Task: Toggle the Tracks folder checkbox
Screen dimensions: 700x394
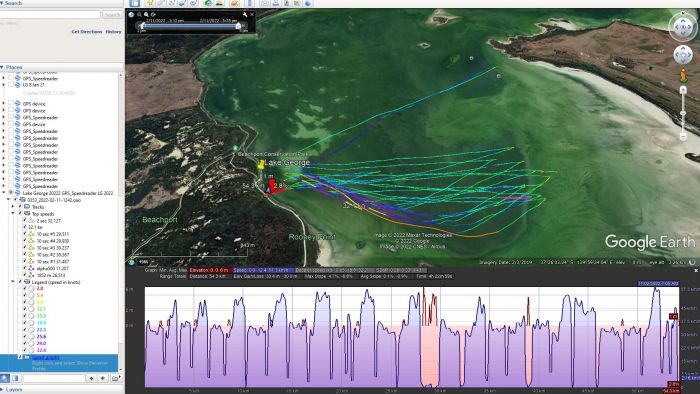Action: click(x=20, y=207)
